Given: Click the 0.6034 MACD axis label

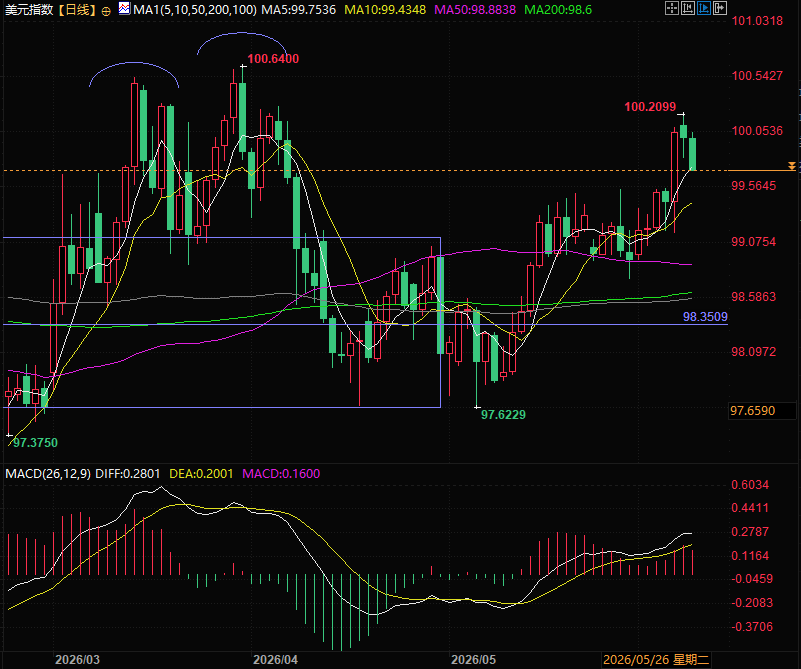Looking at the screenshot, I should click(x=750, y=485).
